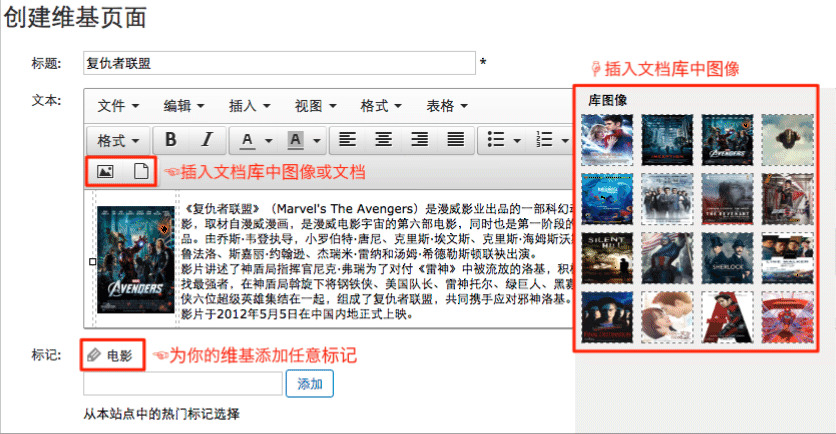Image resolution: width=836 pixels, height=434 pixels.
Task: Pick the Spider-Man poster from library images
Action: click(x=607, y=140)
